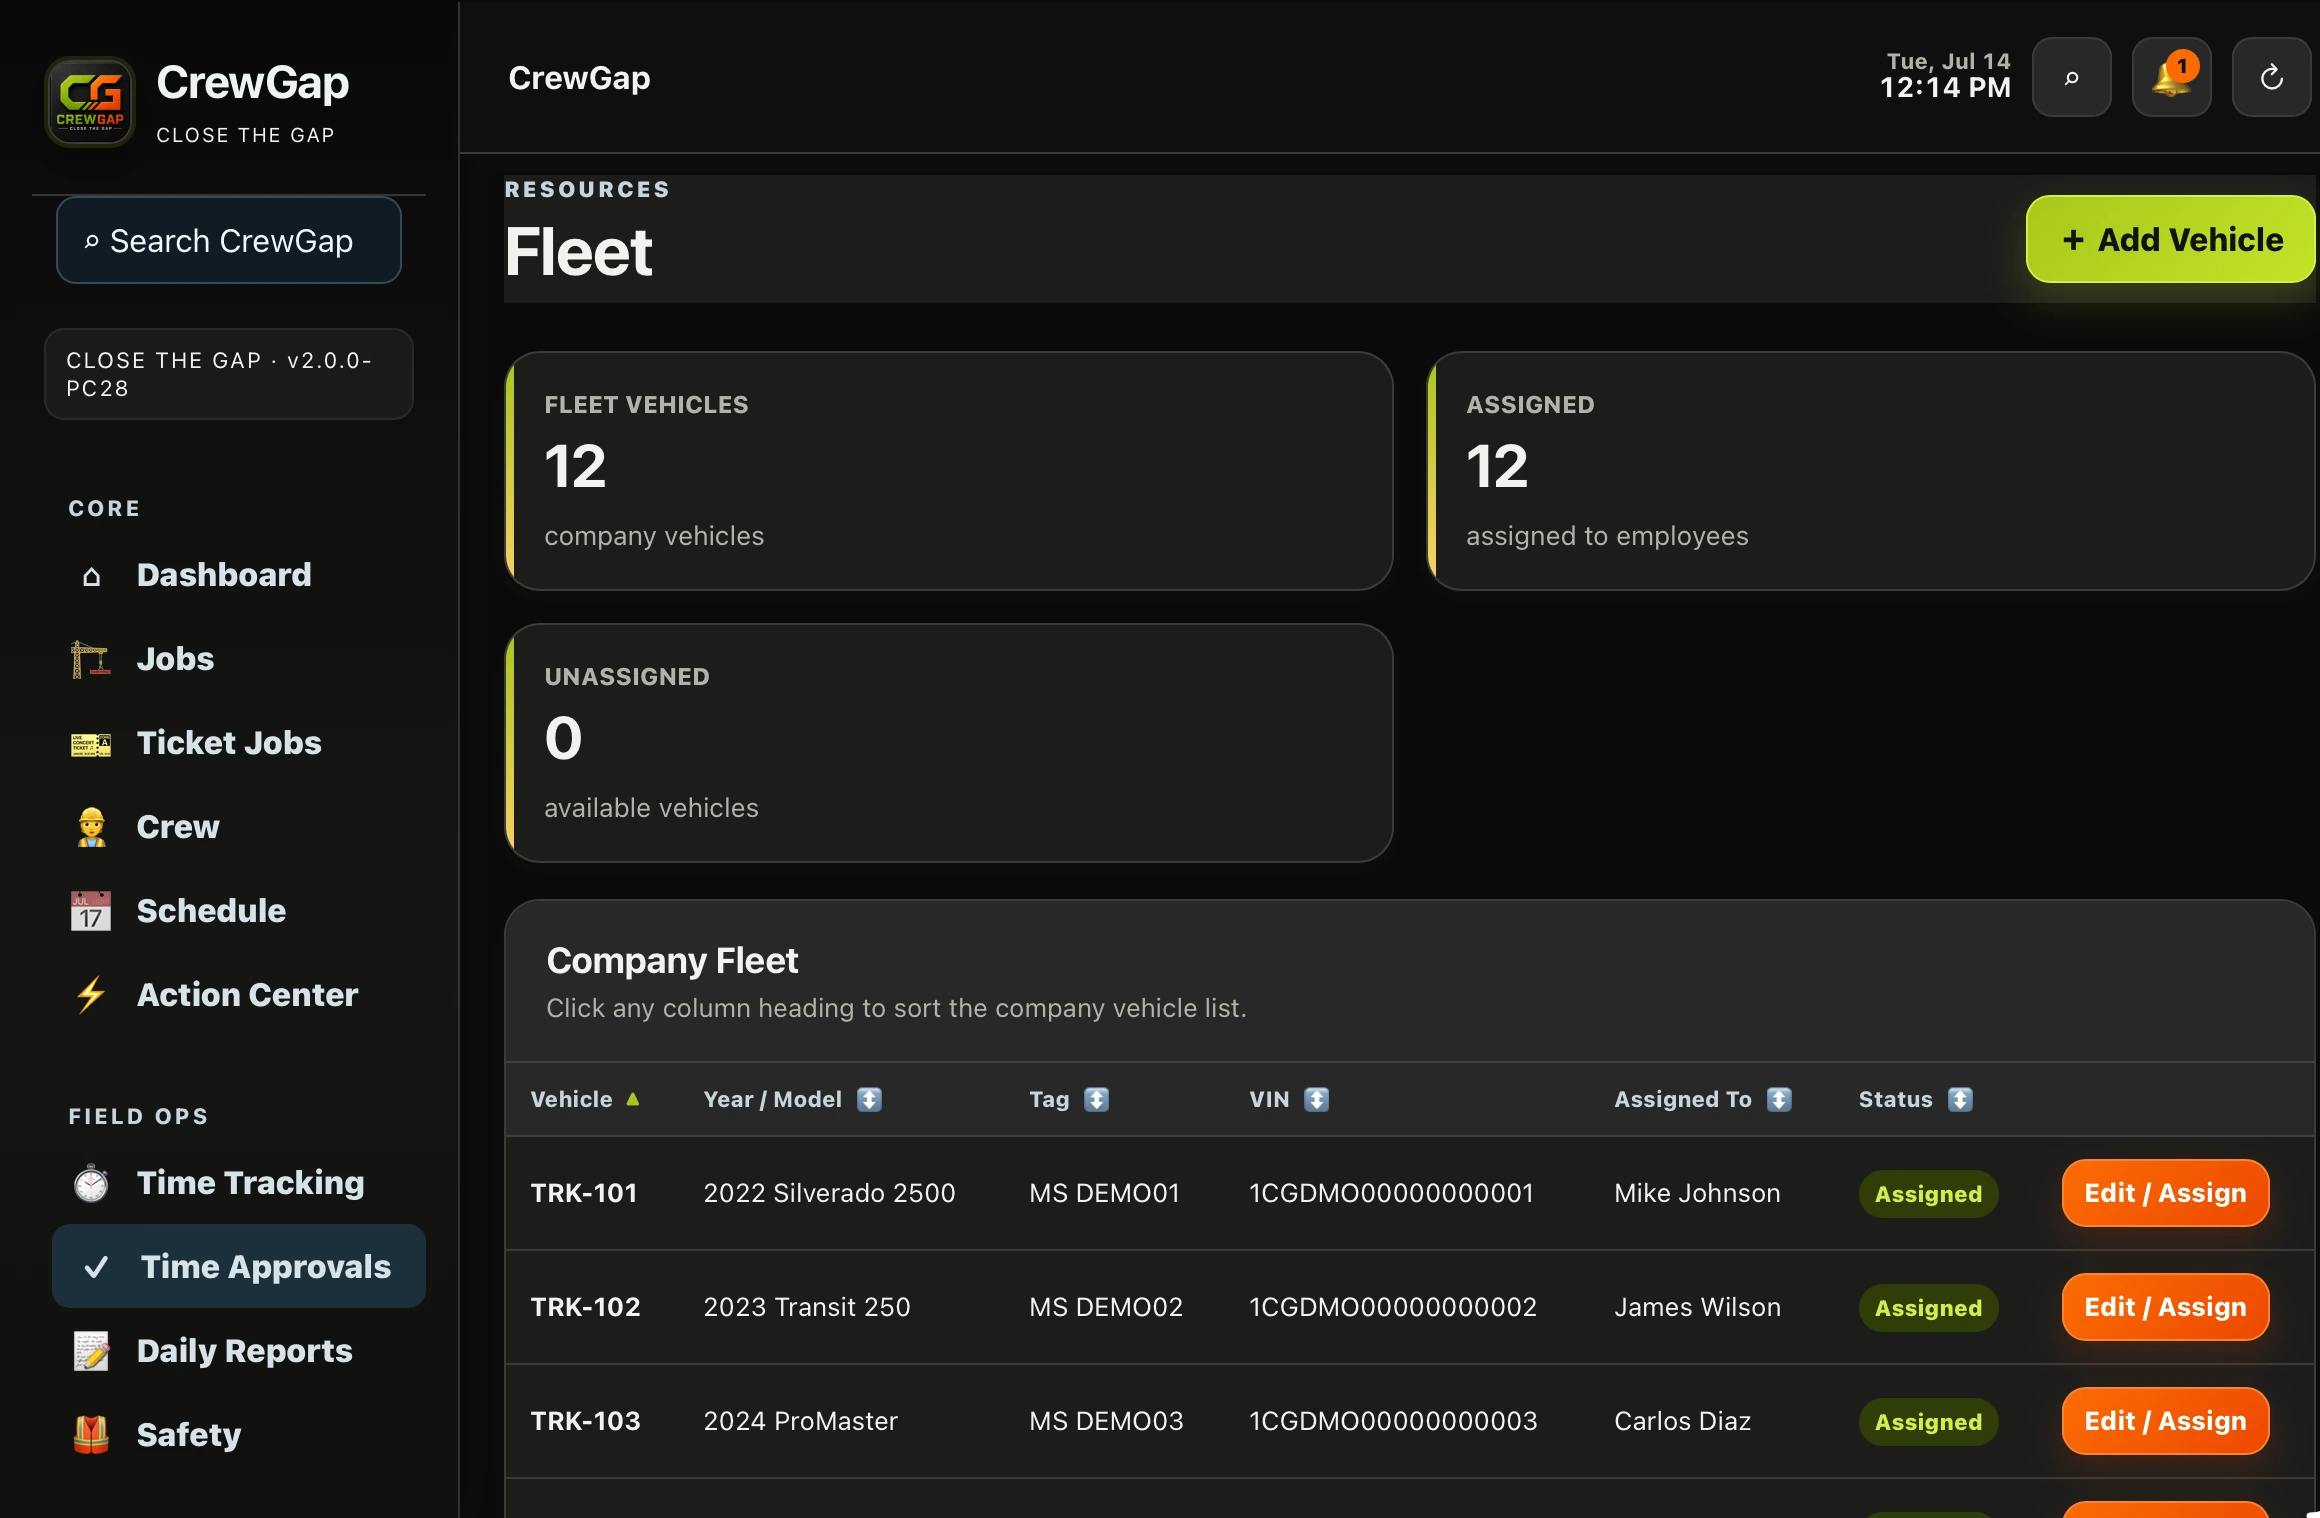
Task: Click the Ticket Jobs ticket icon
Action: coord(91,744)
